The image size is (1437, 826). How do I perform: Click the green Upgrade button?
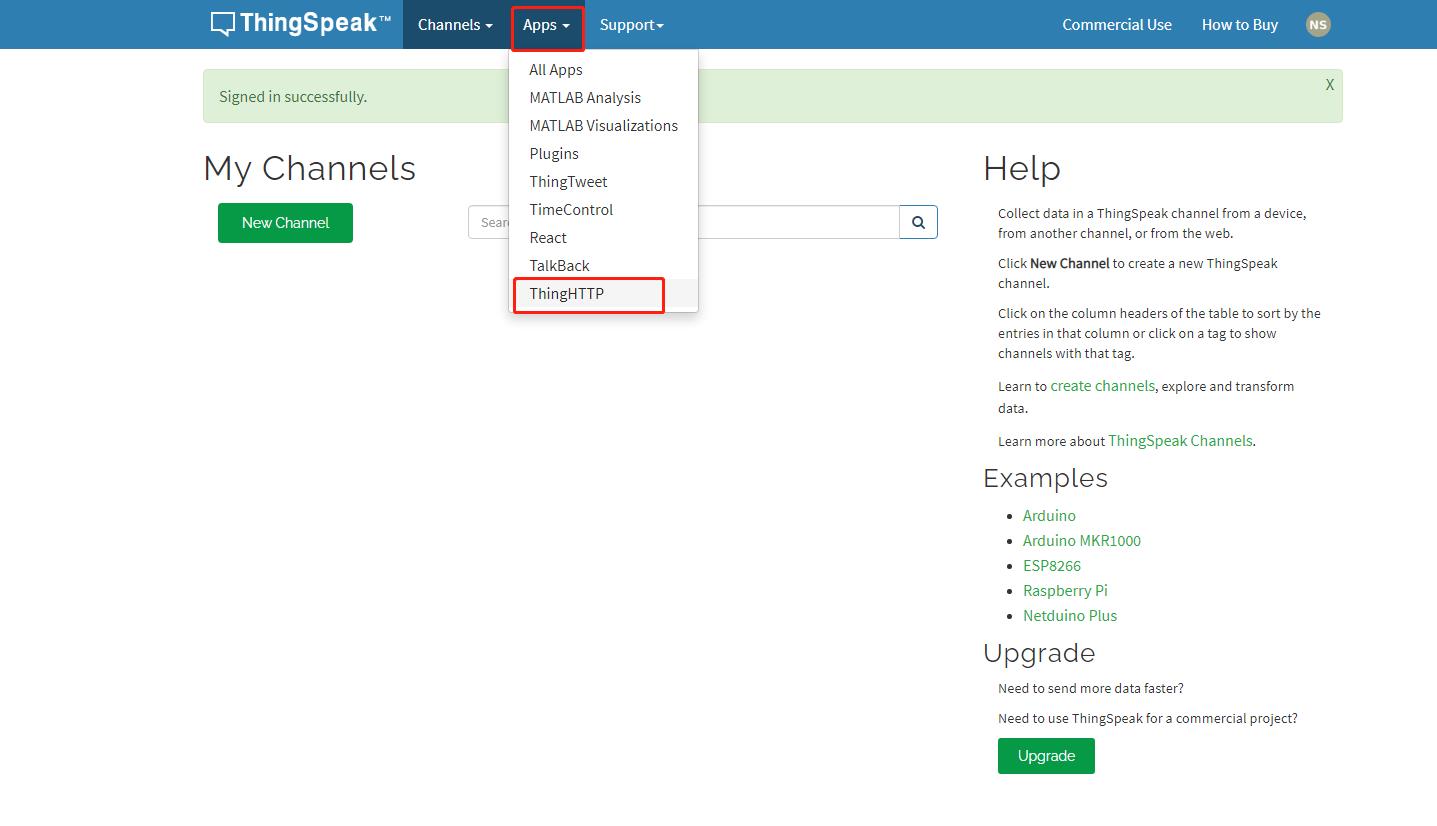tap(1046, 756)
